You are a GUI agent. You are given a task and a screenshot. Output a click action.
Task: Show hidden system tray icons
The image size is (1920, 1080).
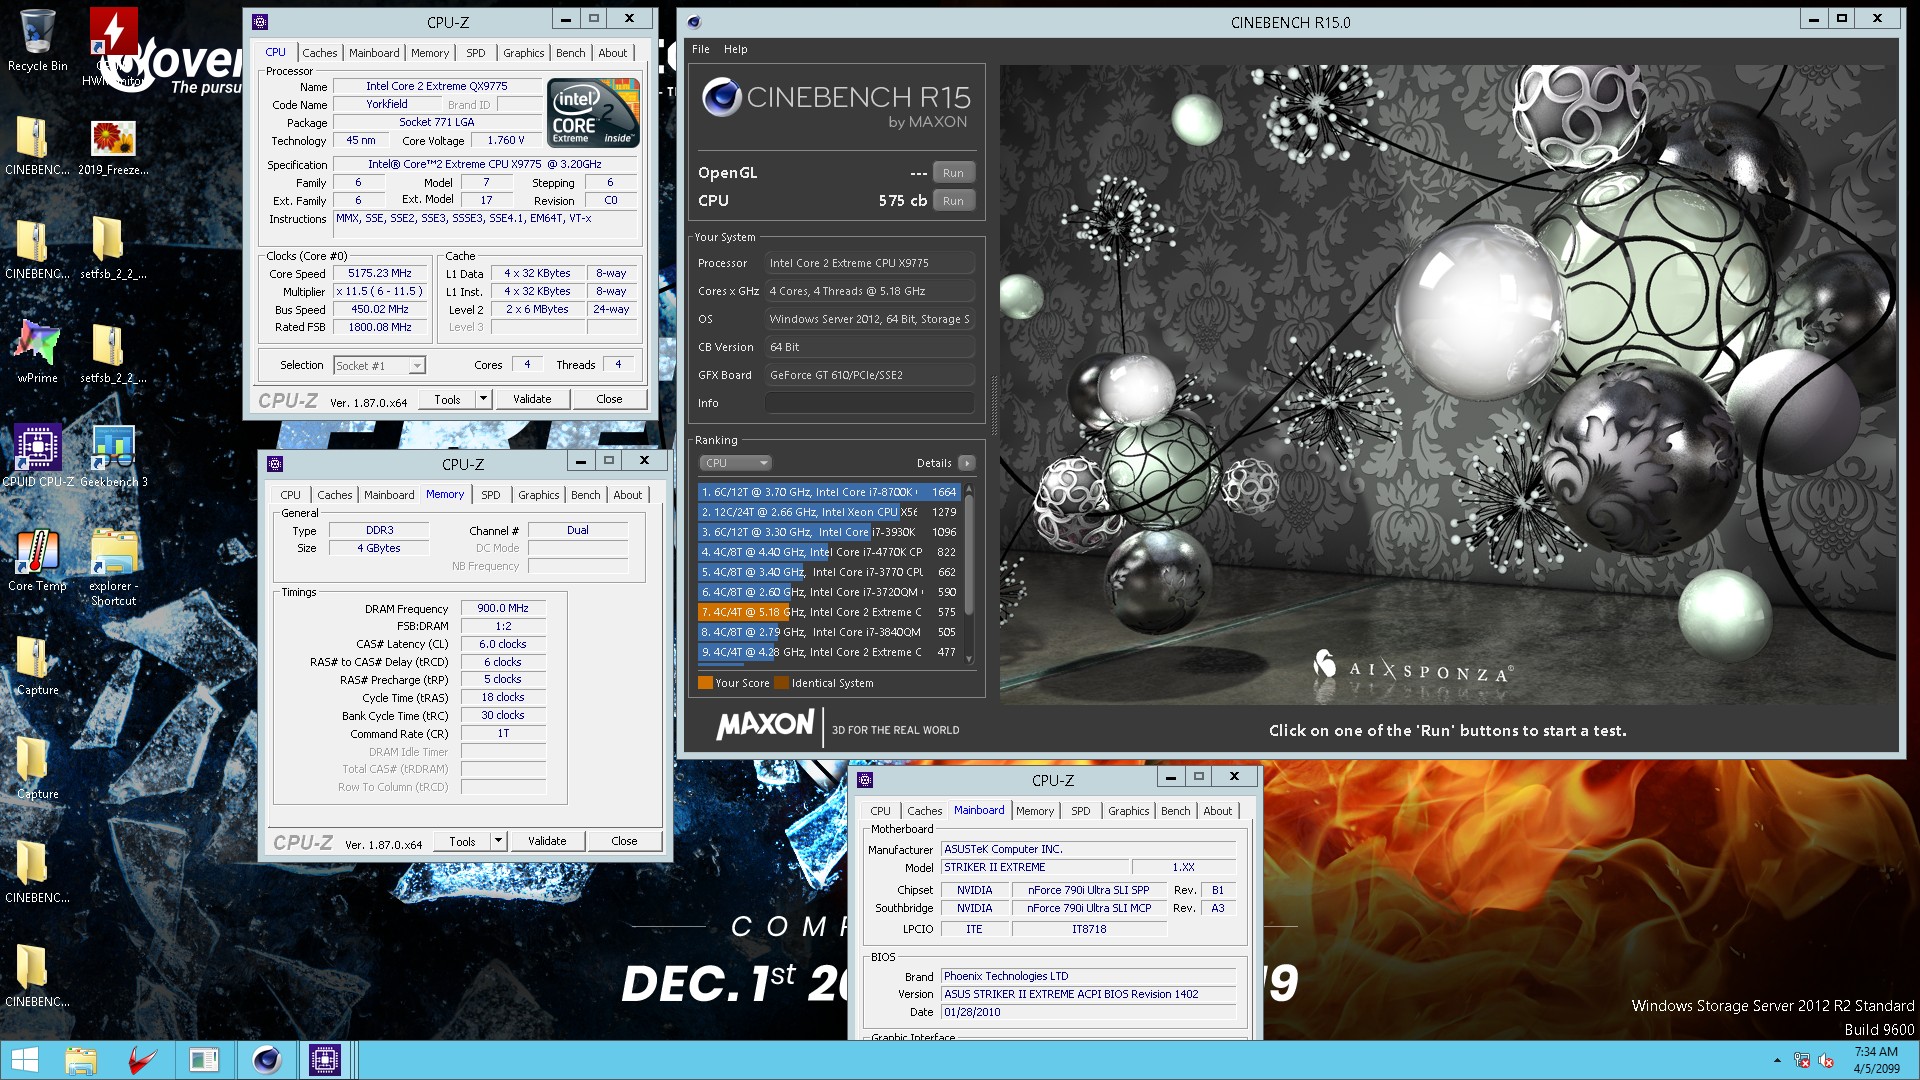(x=1777, y=1060)
